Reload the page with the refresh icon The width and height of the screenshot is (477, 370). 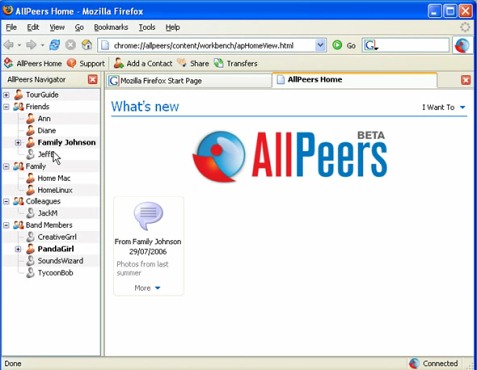point(55,45)
